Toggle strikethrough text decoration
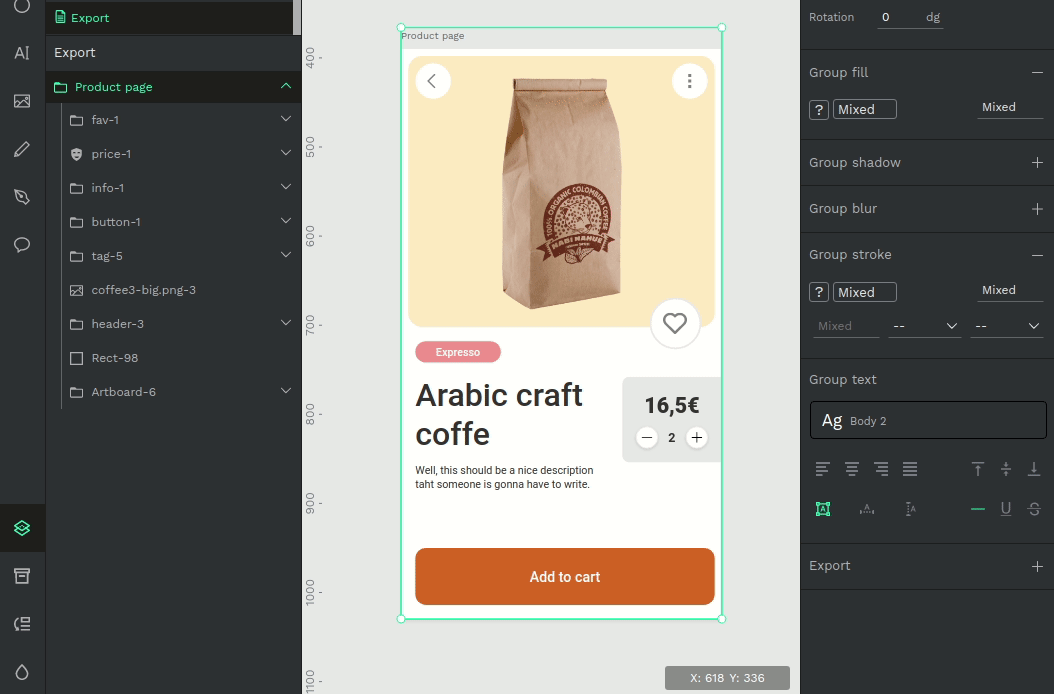This screenshot has width=1054, height=694. point(1034,509)
